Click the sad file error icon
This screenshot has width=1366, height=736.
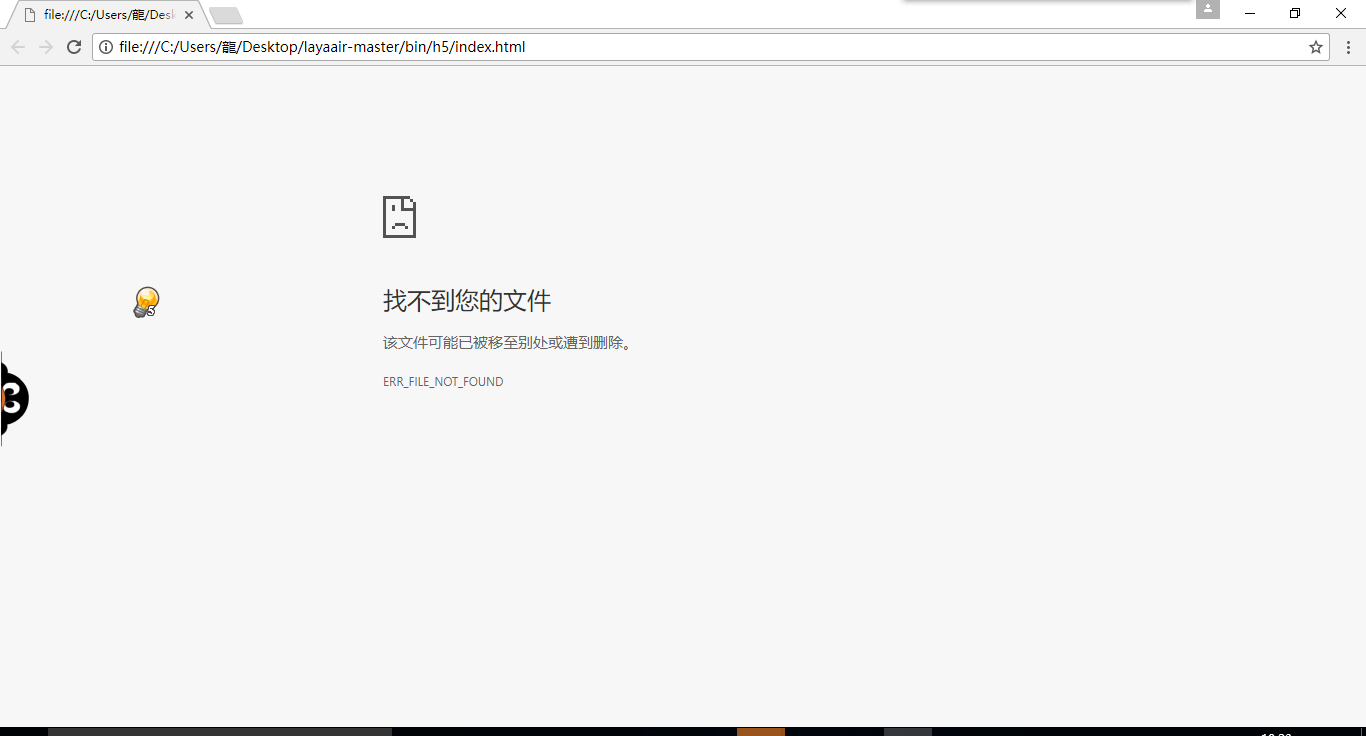pos(399,217)
